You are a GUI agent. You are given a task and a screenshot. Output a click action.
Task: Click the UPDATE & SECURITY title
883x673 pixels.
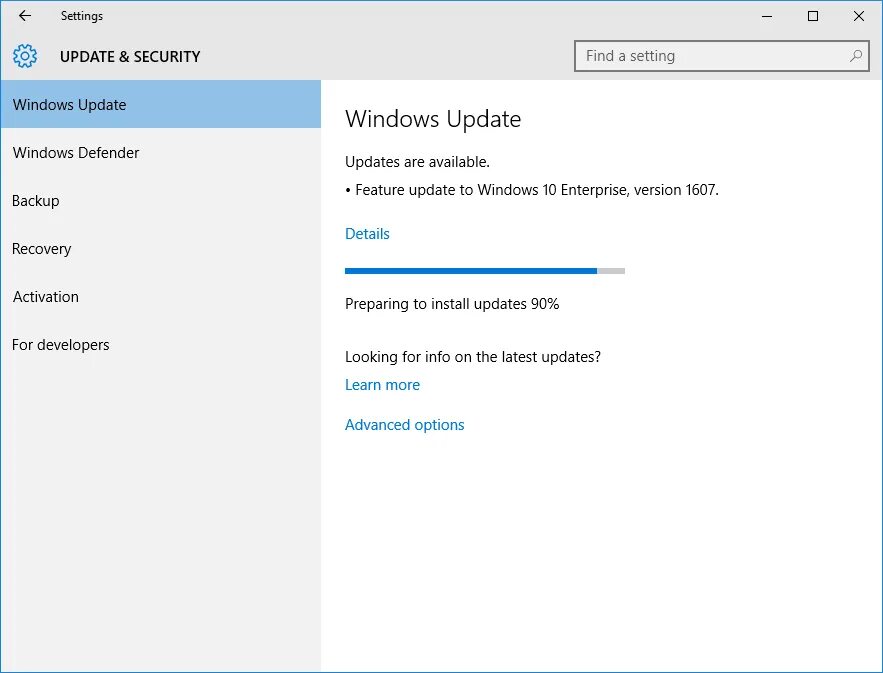pos(130,56)
